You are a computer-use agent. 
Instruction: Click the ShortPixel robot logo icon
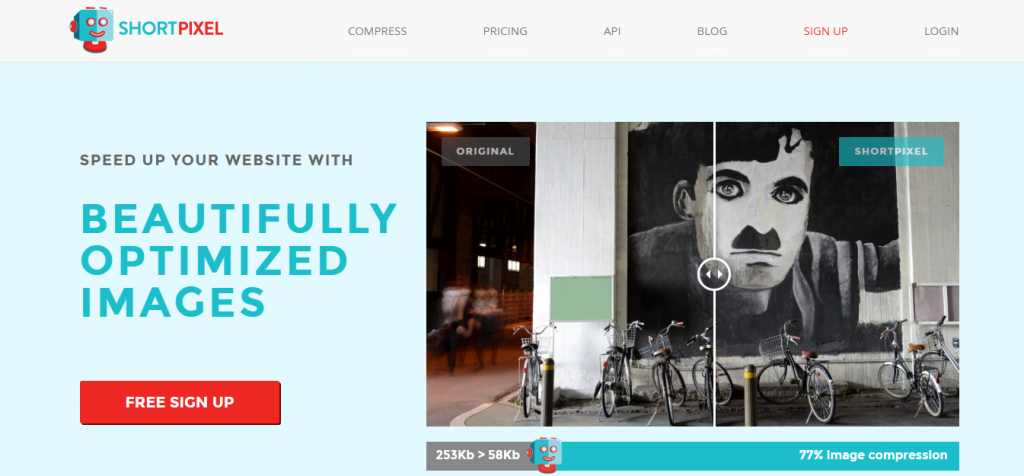[93, 29]
